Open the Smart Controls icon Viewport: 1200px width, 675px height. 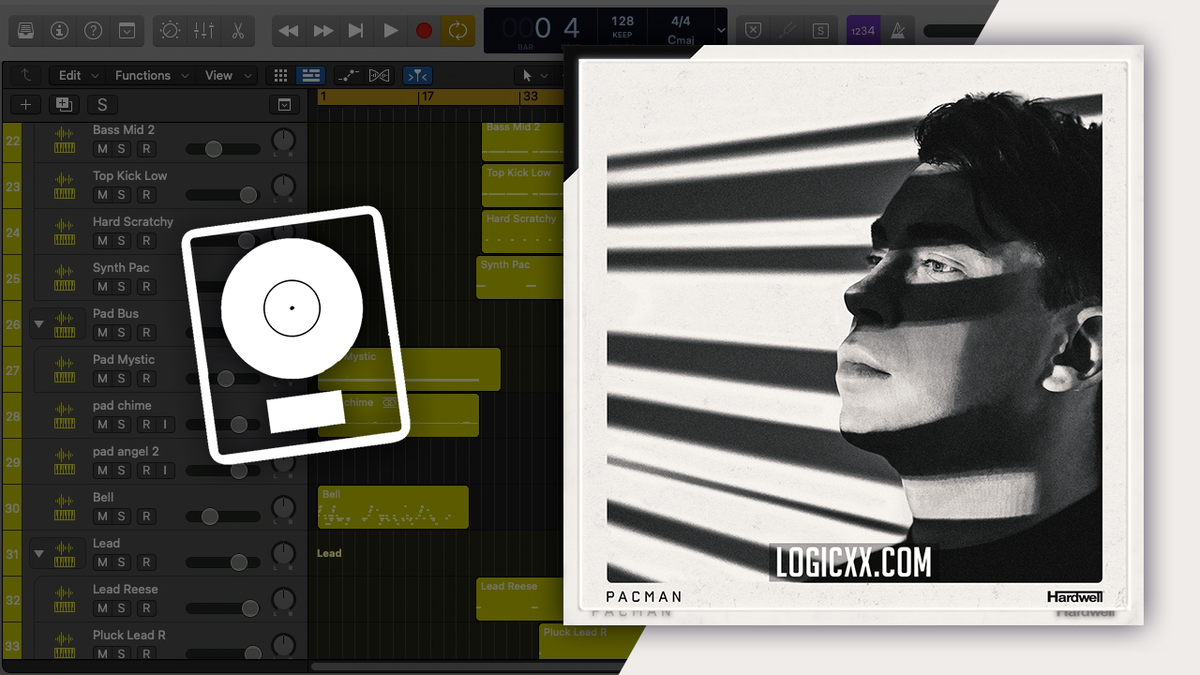pyautogui.click(x=169, y=30)
